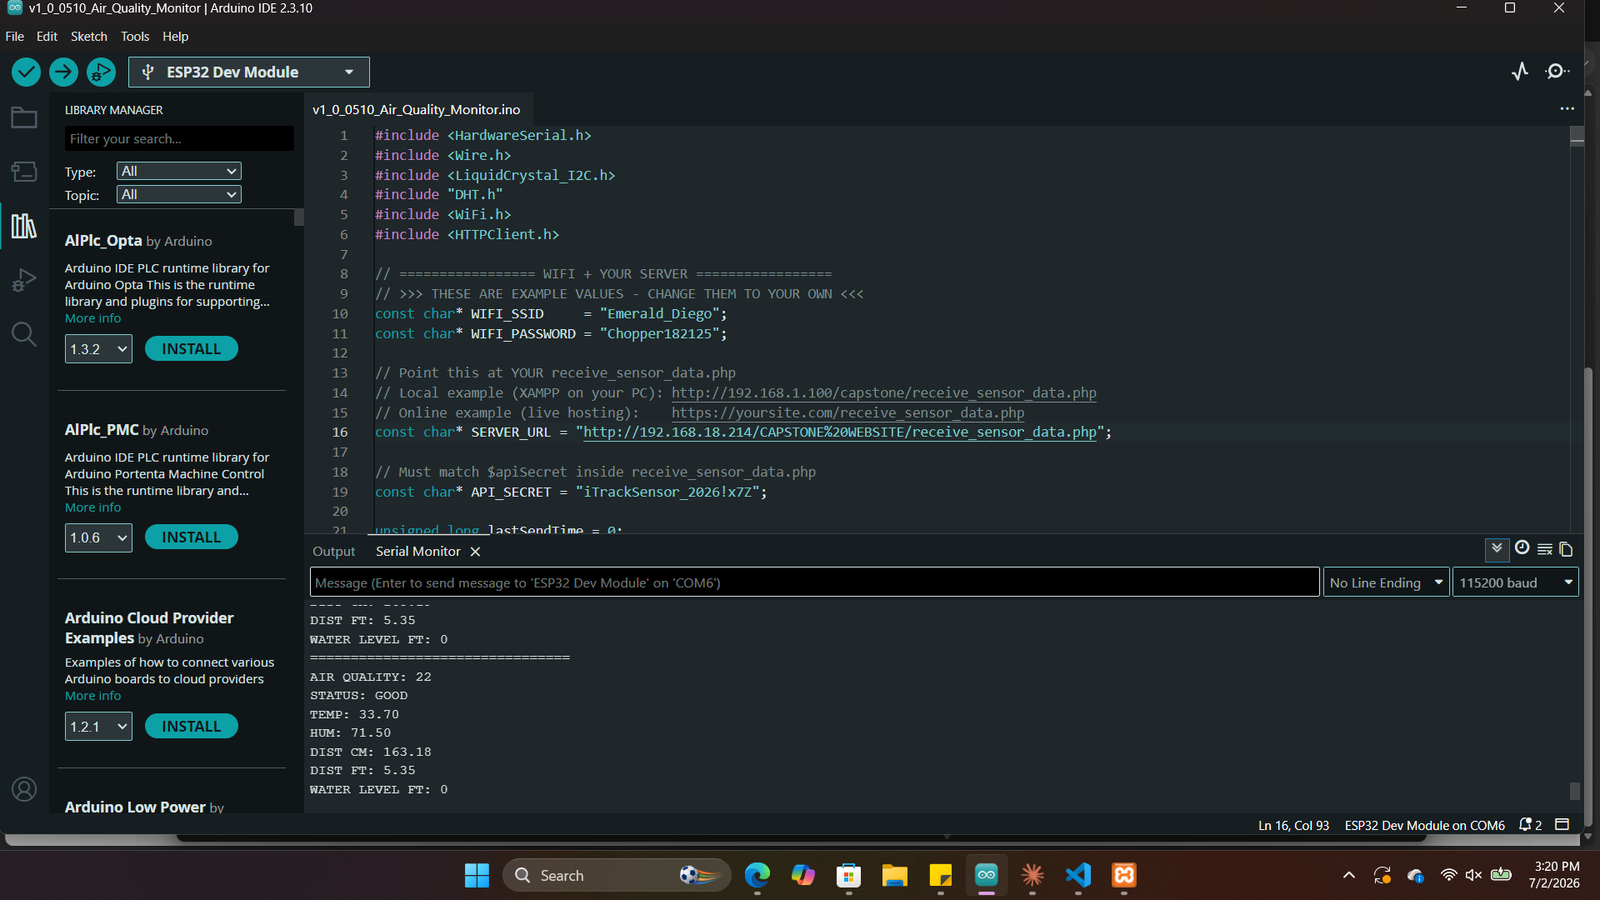Click the library list scrollbar thumb
1600x900 pixels.
(x=298, y=218)
